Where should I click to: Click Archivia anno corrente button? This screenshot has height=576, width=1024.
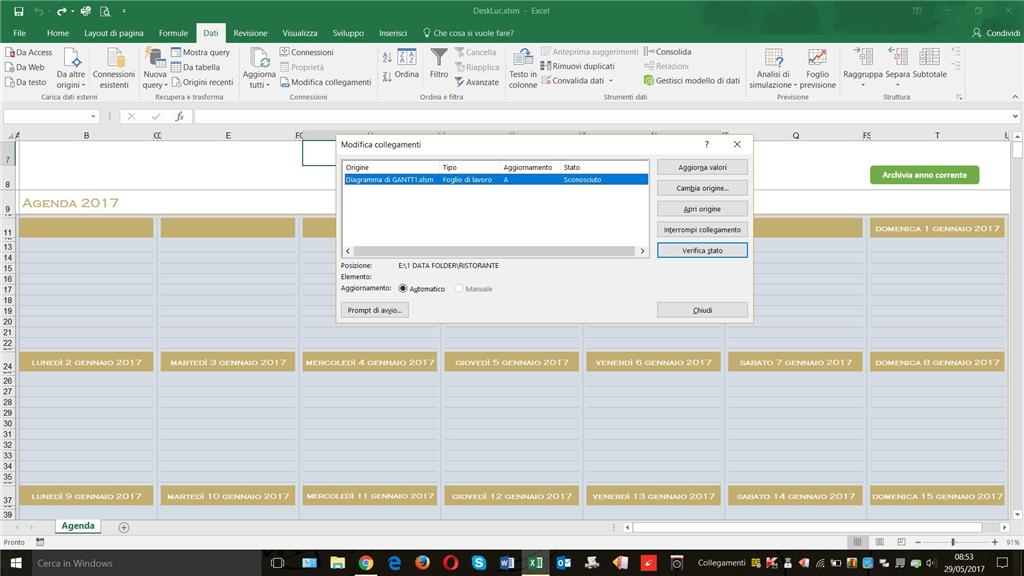pos(924,175)
